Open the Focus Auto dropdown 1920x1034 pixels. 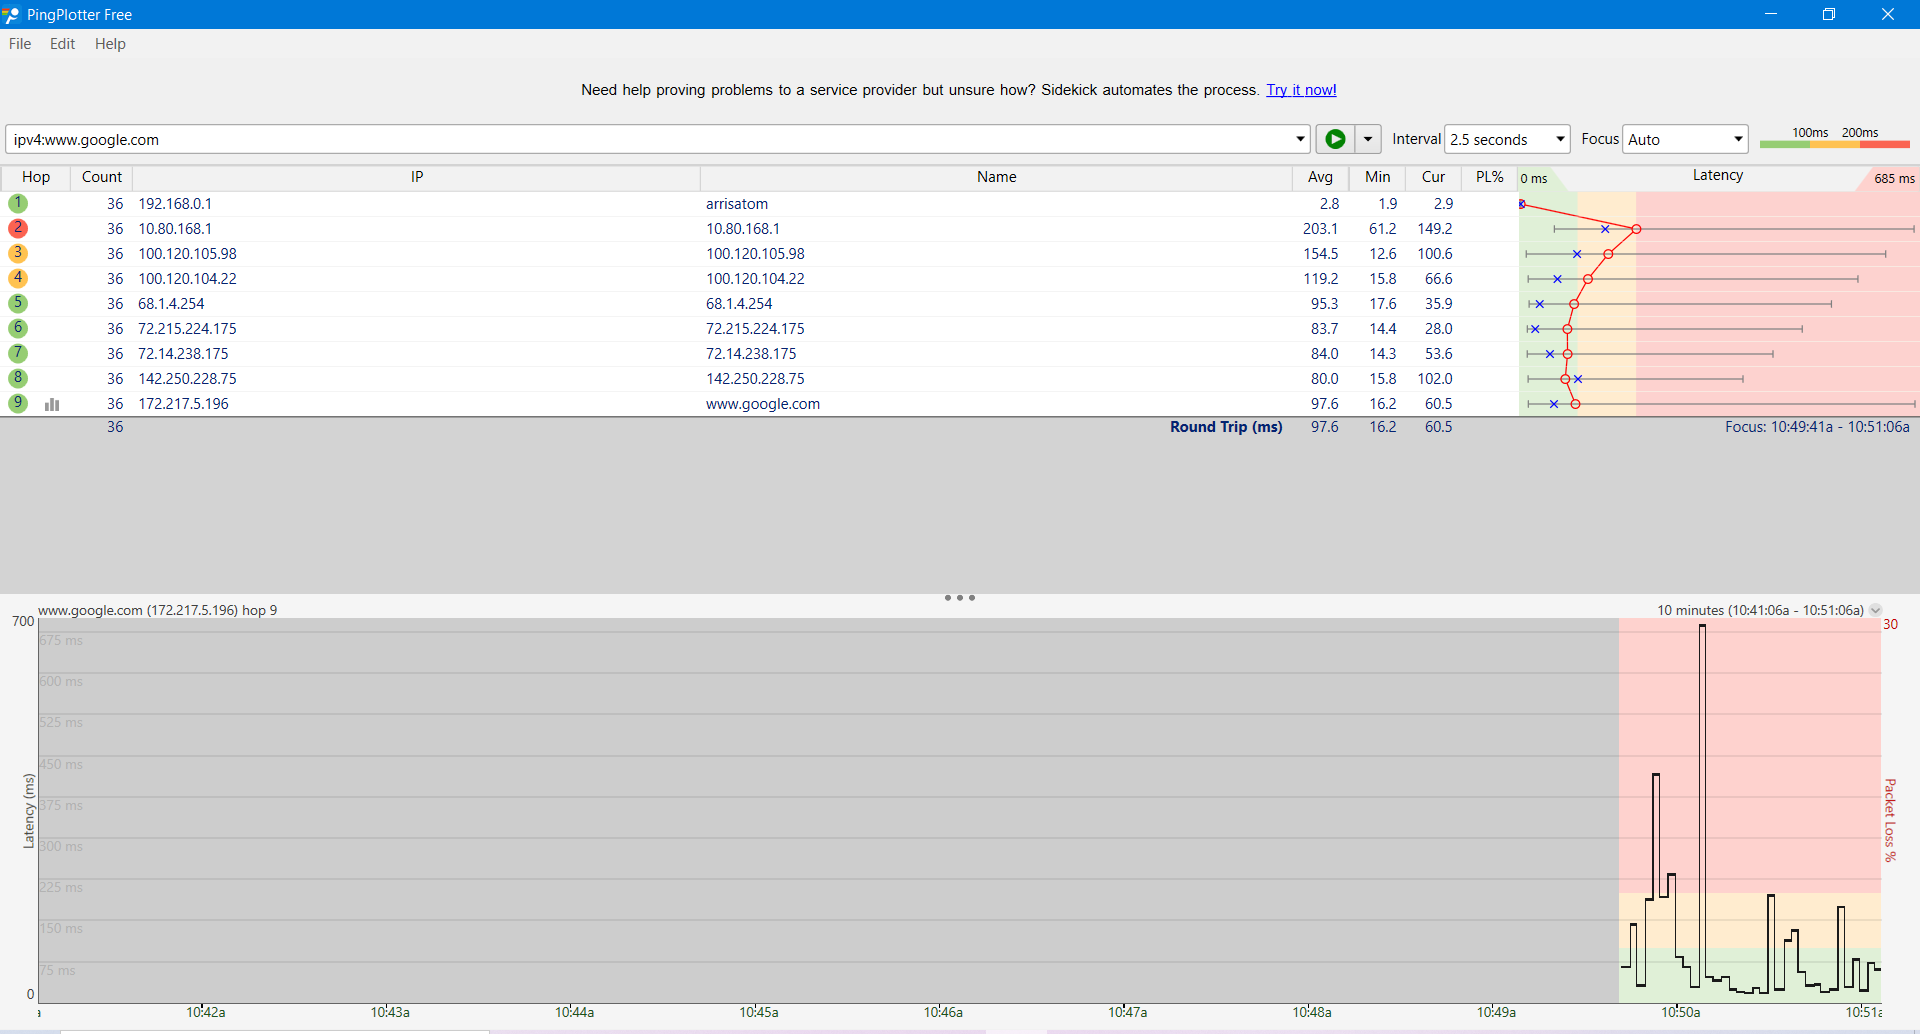pos(1685,139)
